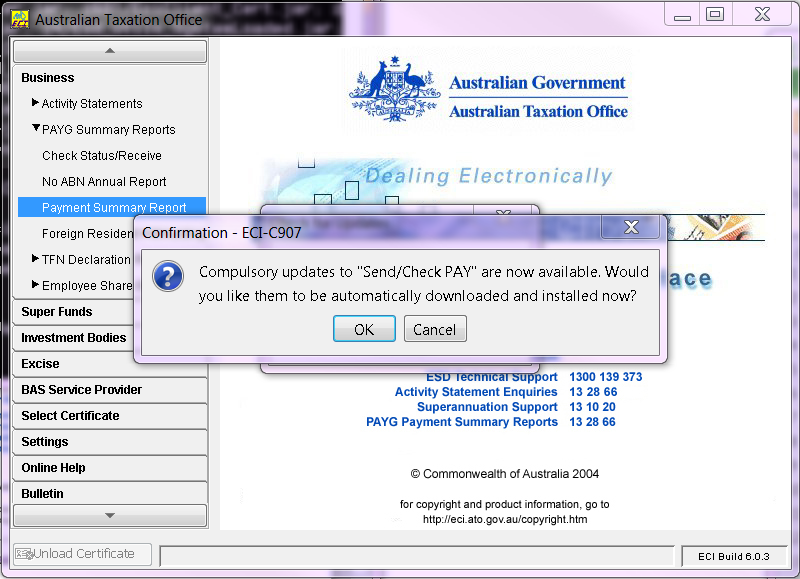
Task: Open Check Status/Receive
Action: point(102,156)
